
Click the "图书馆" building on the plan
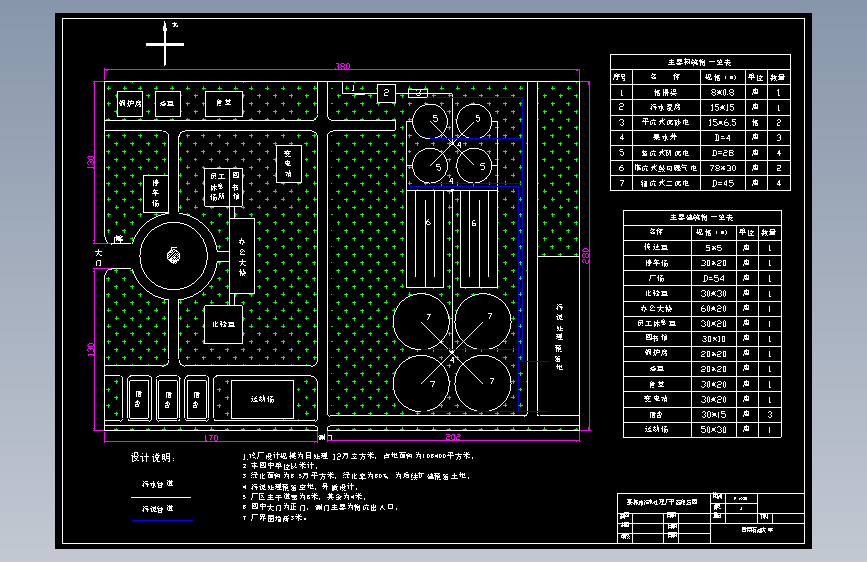[236, 188]
